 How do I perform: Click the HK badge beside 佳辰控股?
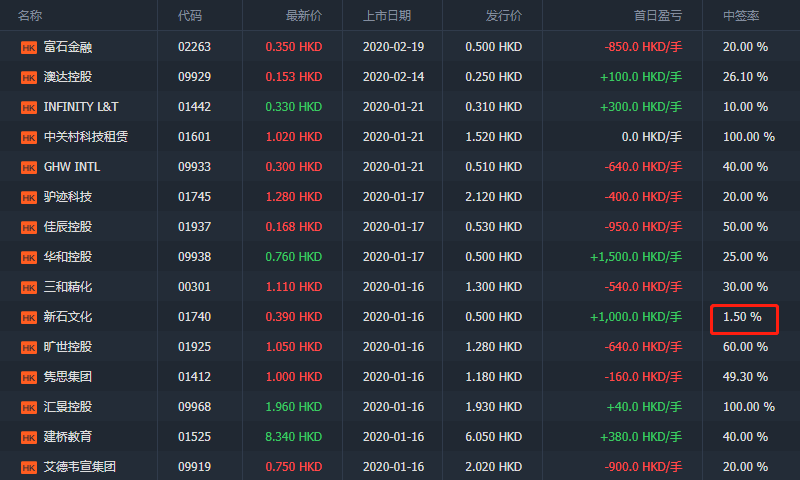coord(29,228)
